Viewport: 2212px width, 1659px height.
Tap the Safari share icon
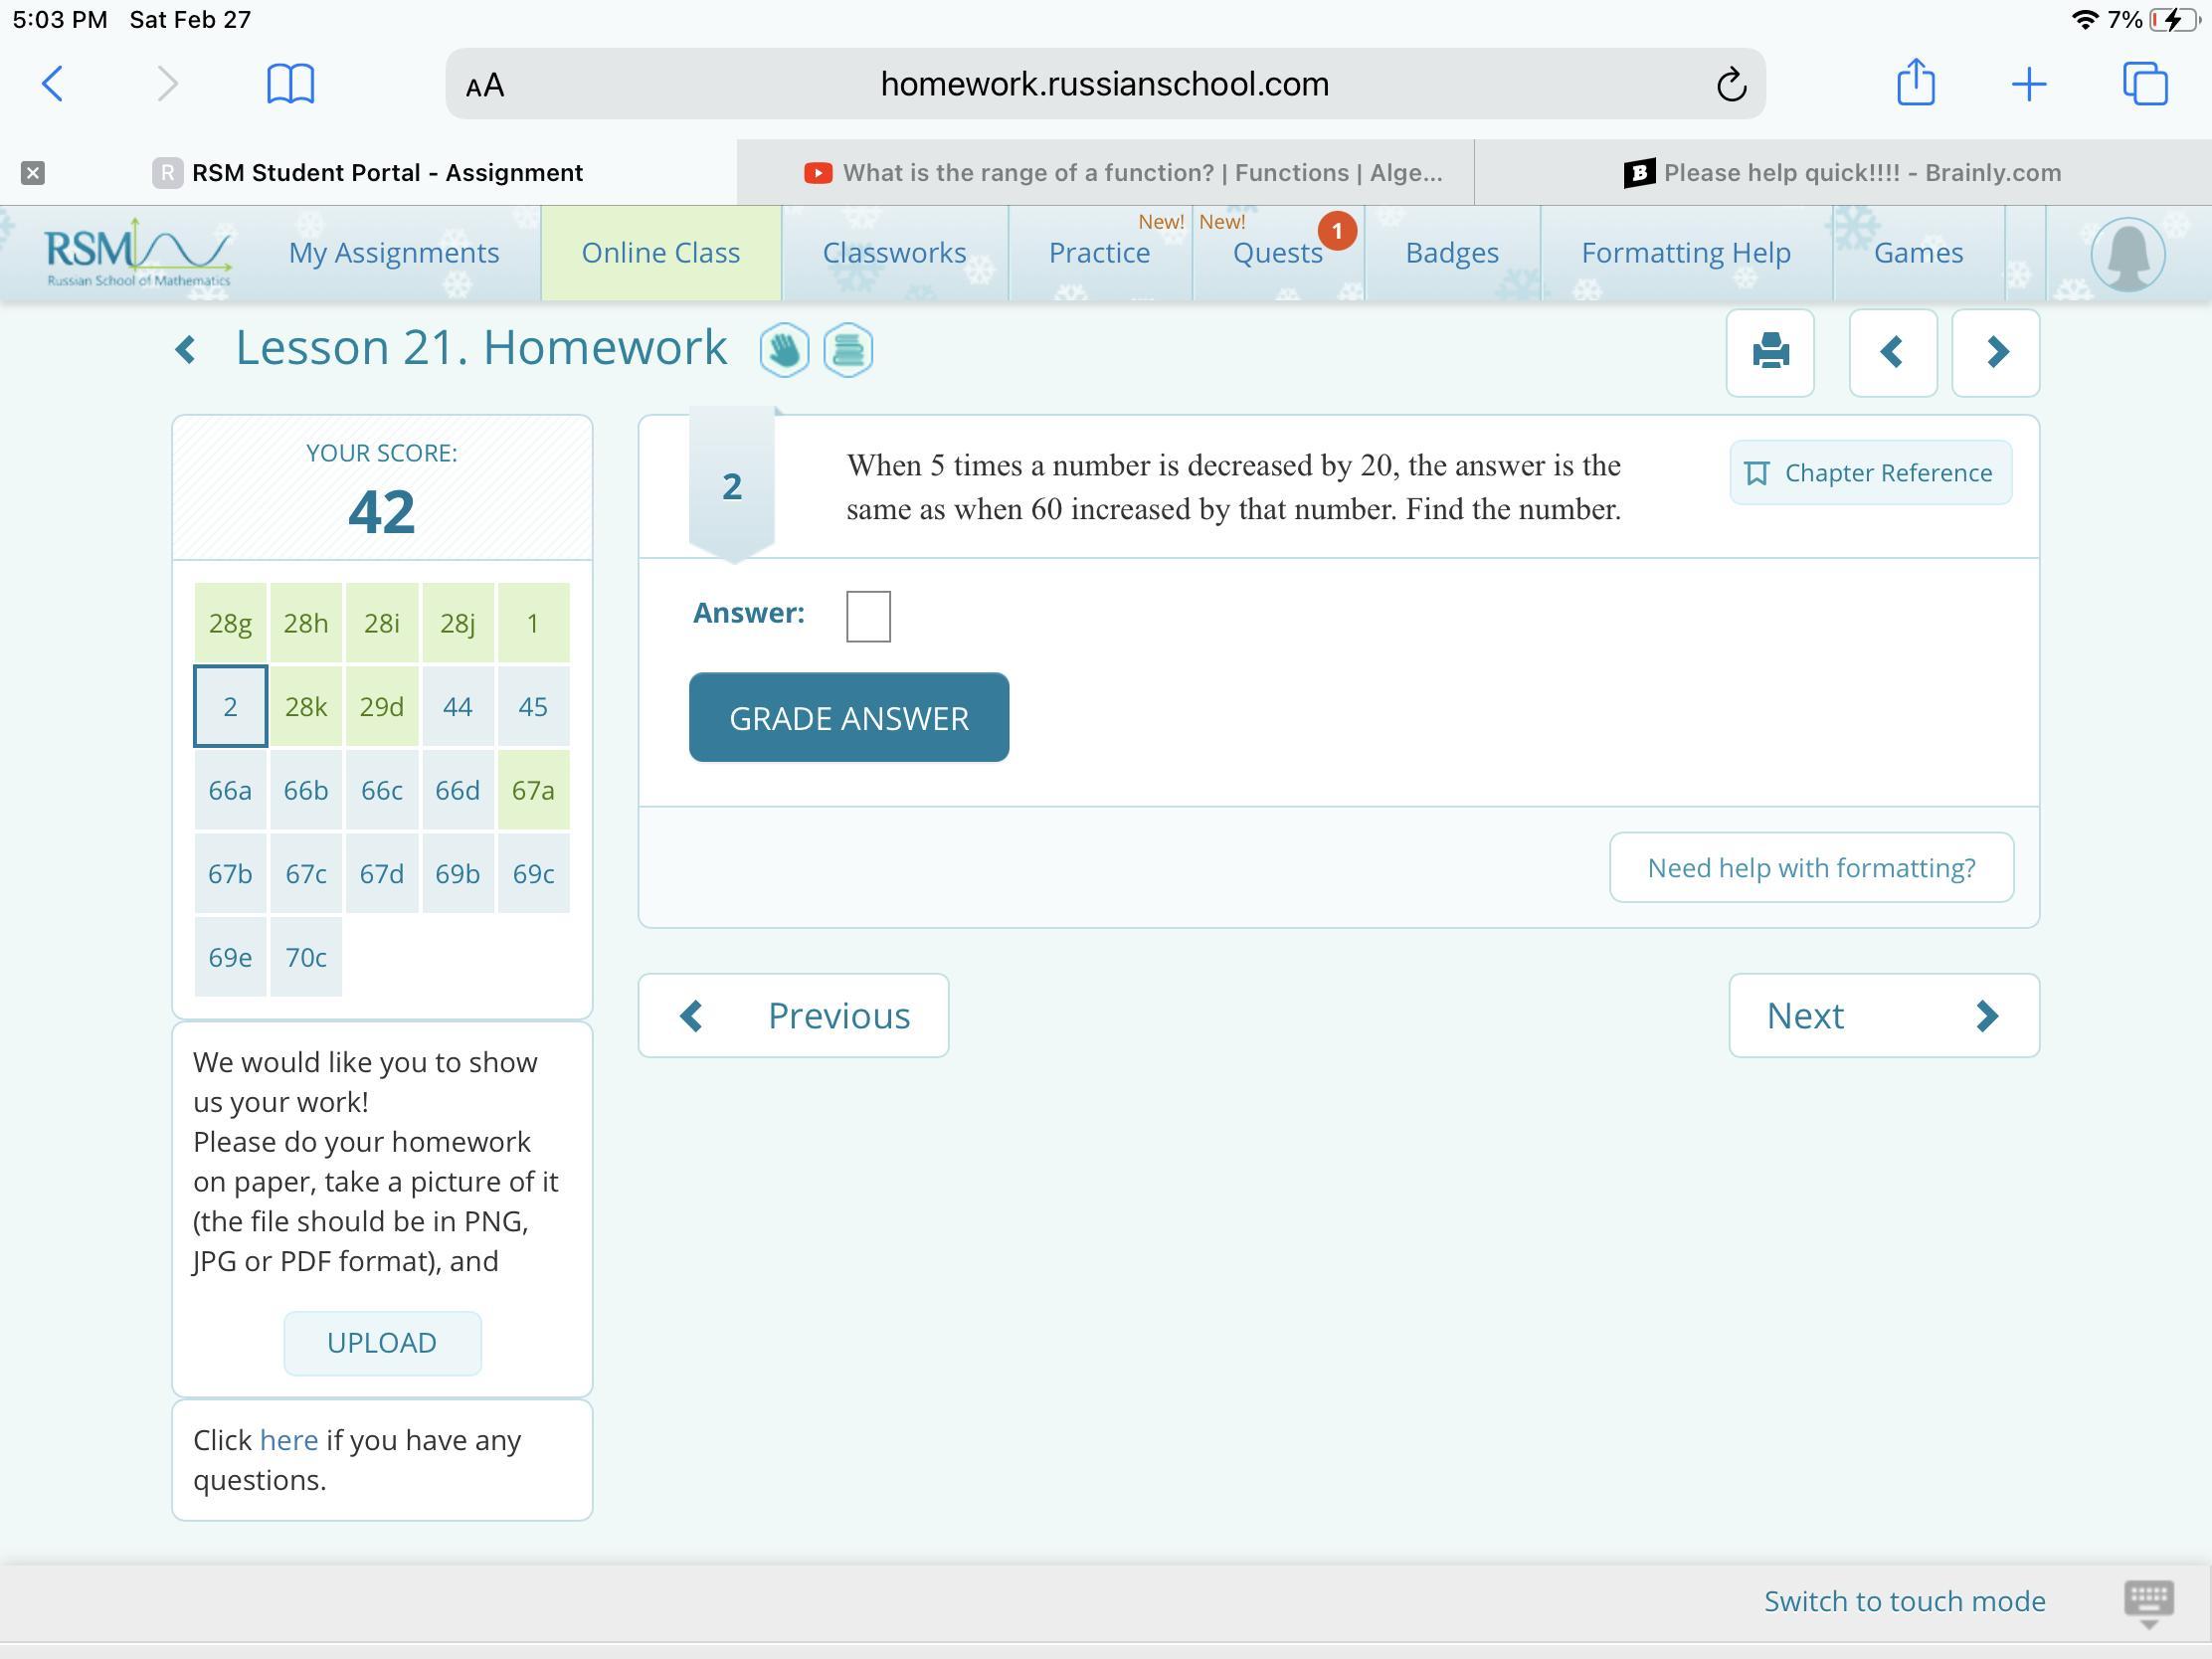1915,83
